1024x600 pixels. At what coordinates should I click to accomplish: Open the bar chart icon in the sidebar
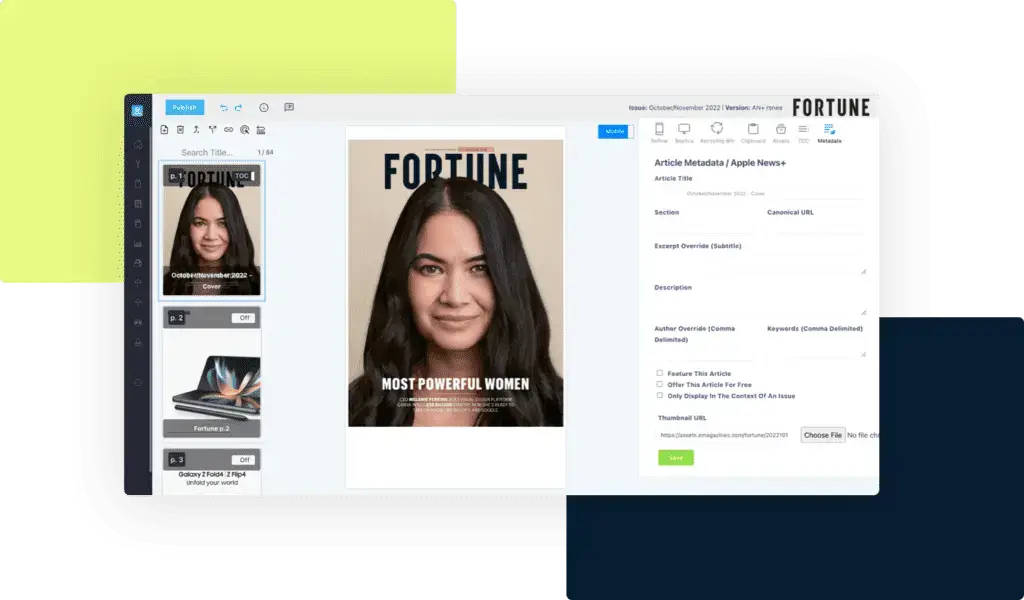pyautogui.click(x=138, y=244)
